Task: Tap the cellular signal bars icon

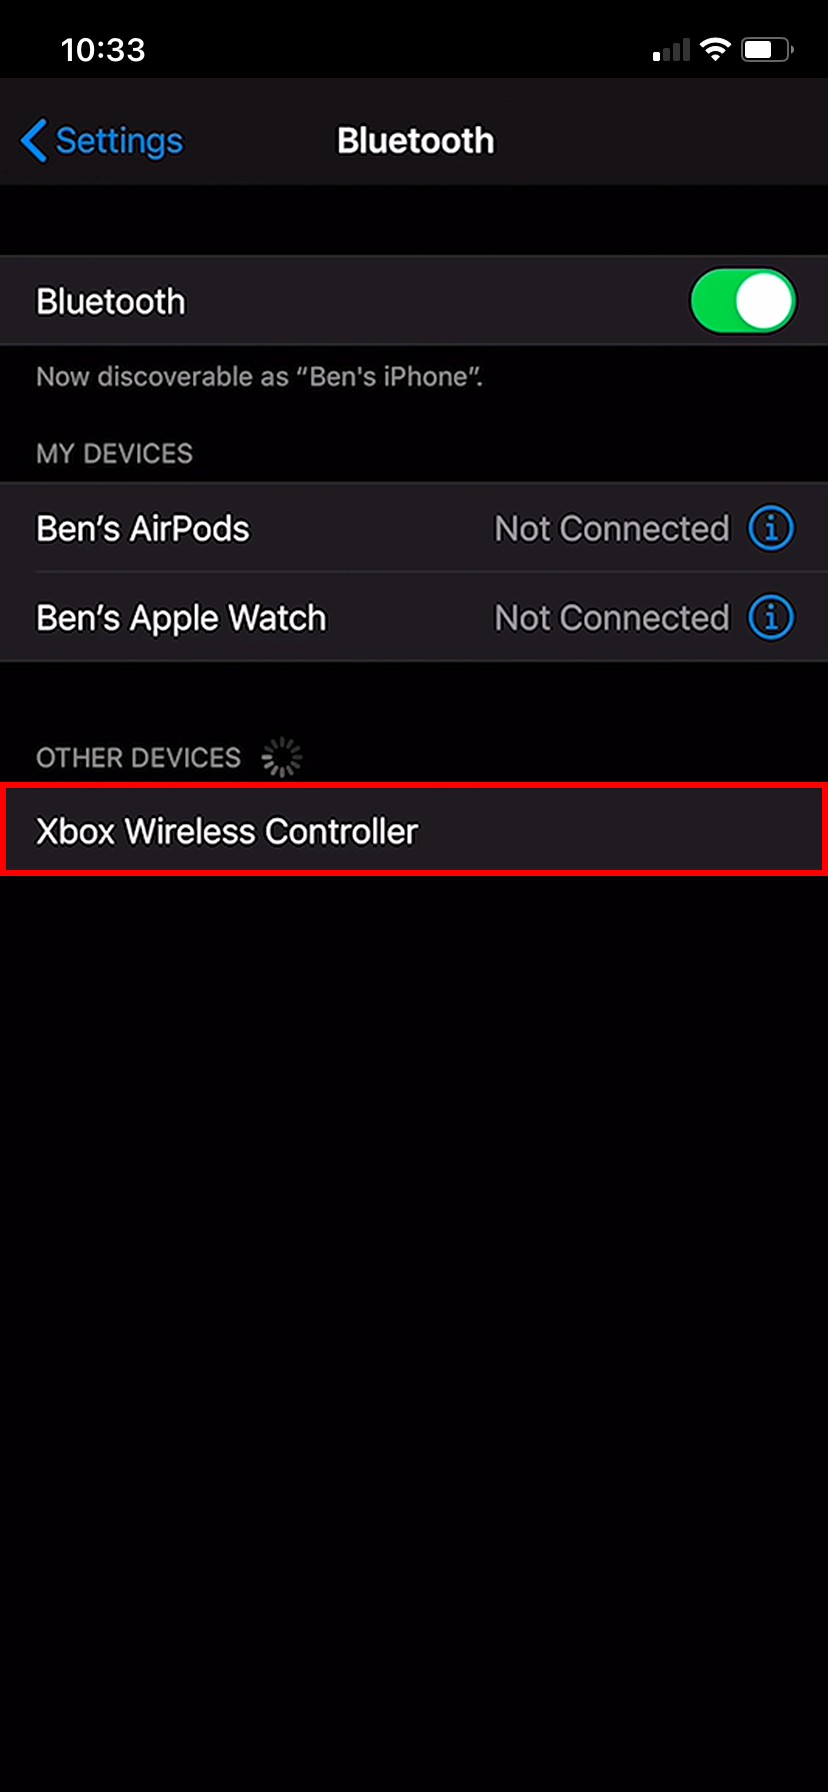Action: tap(671, 50)
